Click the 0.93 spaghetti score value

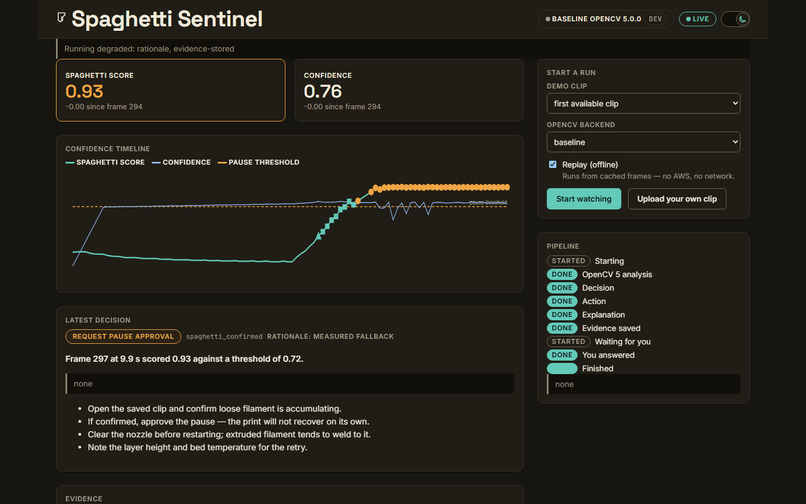(84, 92)
